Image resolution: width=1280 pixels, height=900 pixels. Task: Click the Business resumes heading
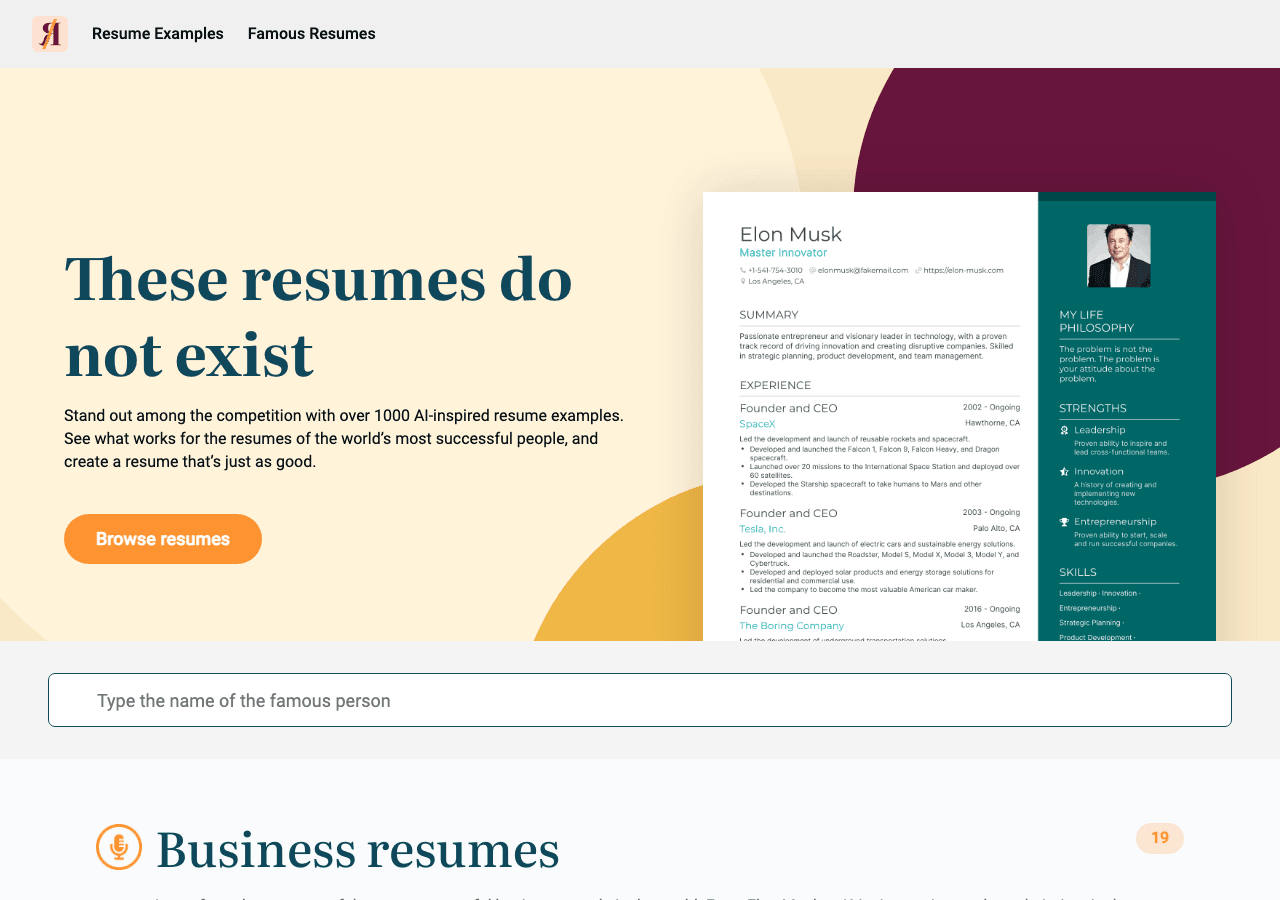(358, 850)
